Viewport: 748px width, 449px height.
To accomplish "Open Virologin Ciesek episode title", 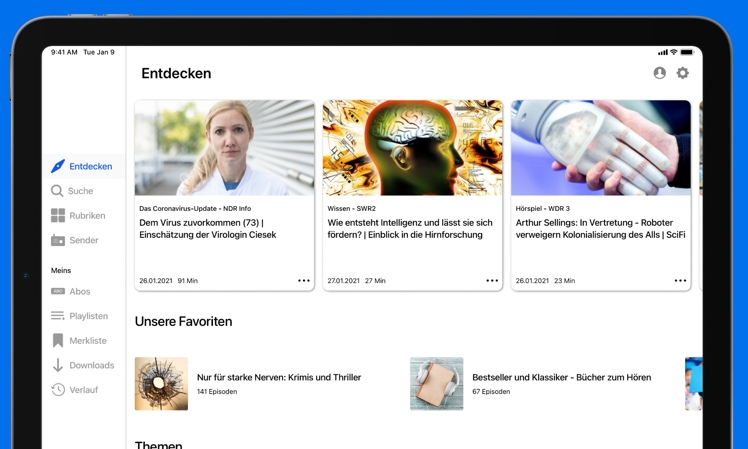I will (x=208, y=229).
